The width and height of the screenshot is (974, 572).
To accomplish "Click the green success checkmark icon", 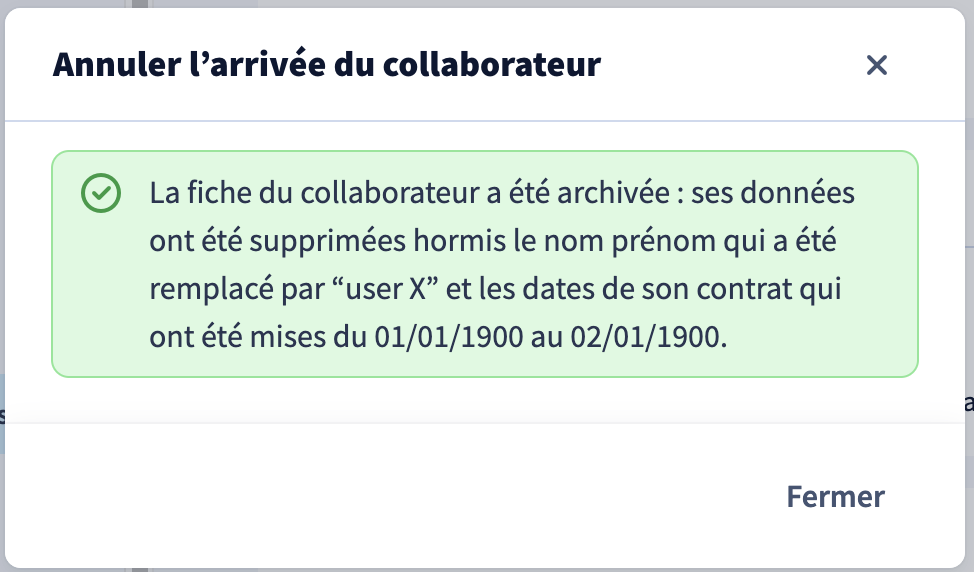I will [x=101, y=193].
